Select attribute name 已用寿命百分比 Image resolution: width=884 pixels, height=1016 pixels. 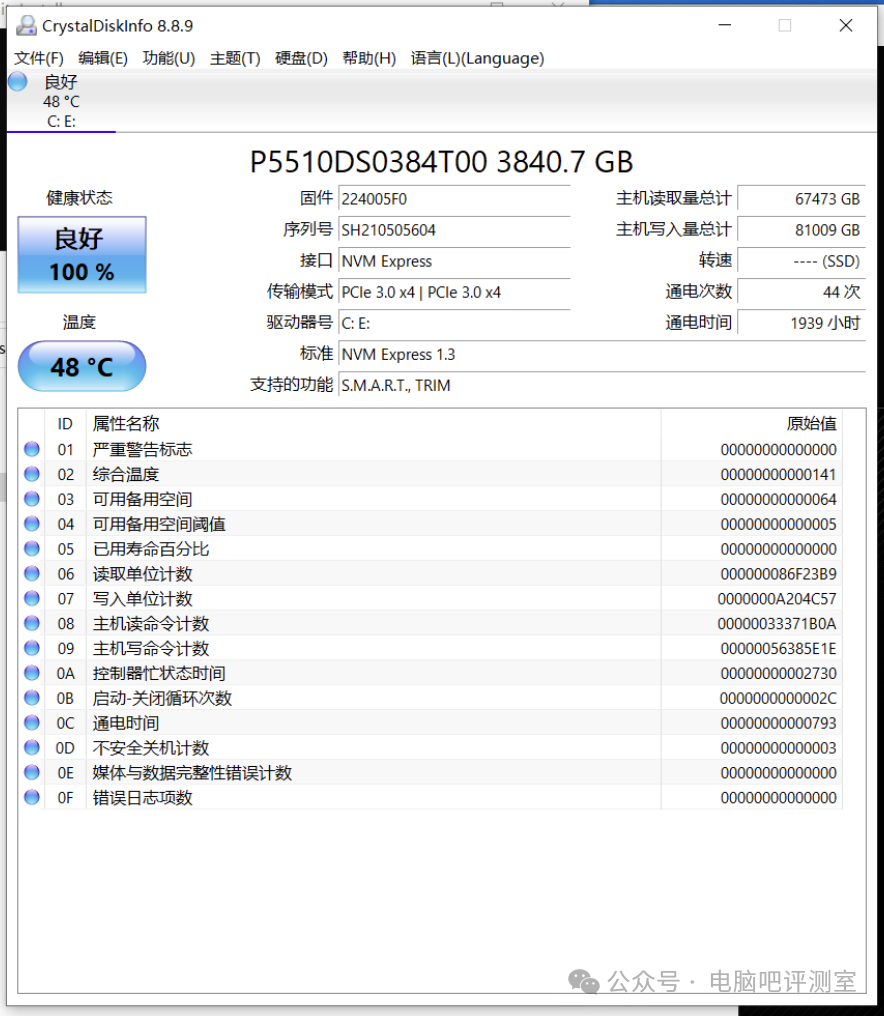(x=151, y=549)
